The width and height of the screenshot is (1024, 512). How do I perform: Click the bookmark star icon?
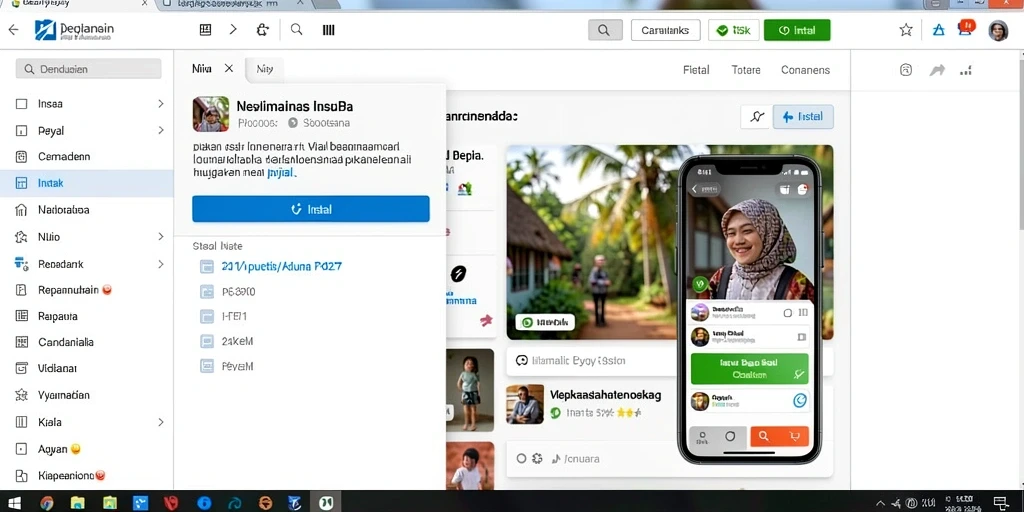point(906,29)
